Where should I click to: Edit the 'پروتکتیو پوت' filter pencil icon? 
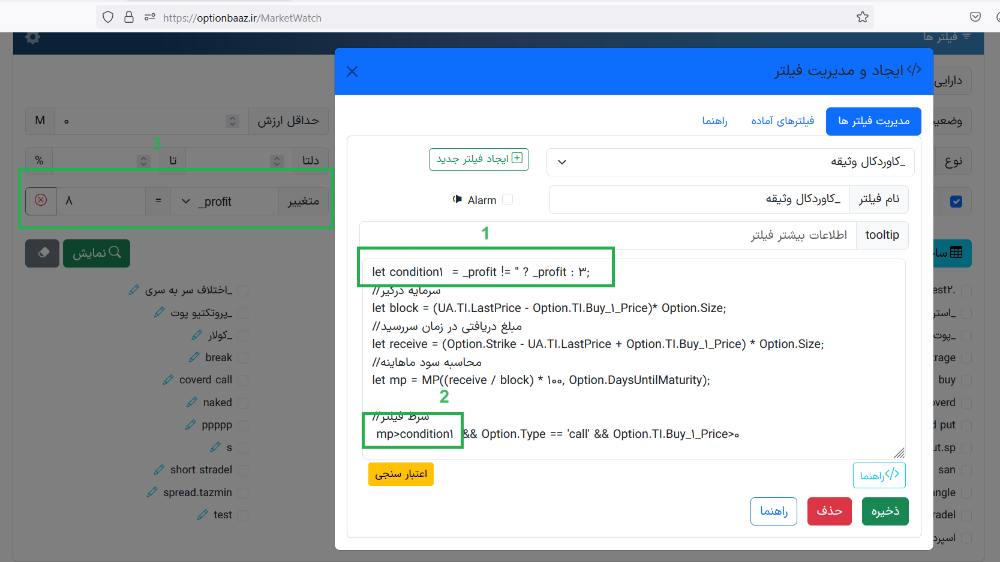coord(159,313)
